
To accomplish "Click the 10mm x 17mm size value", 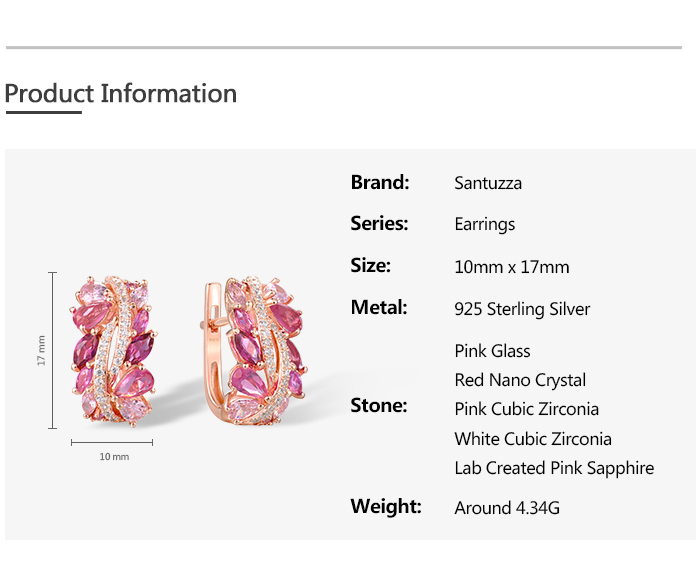I will tap(511, 267).
